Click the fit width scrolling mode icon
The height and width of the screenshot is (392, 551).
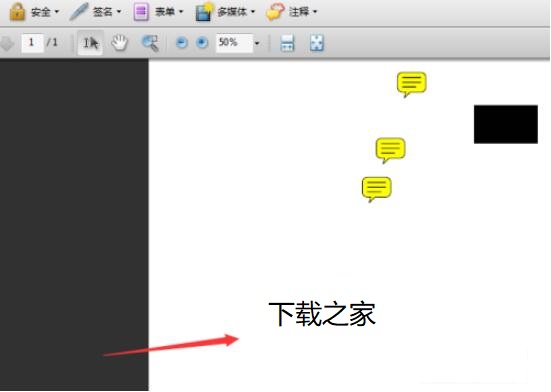pos(287,43)
